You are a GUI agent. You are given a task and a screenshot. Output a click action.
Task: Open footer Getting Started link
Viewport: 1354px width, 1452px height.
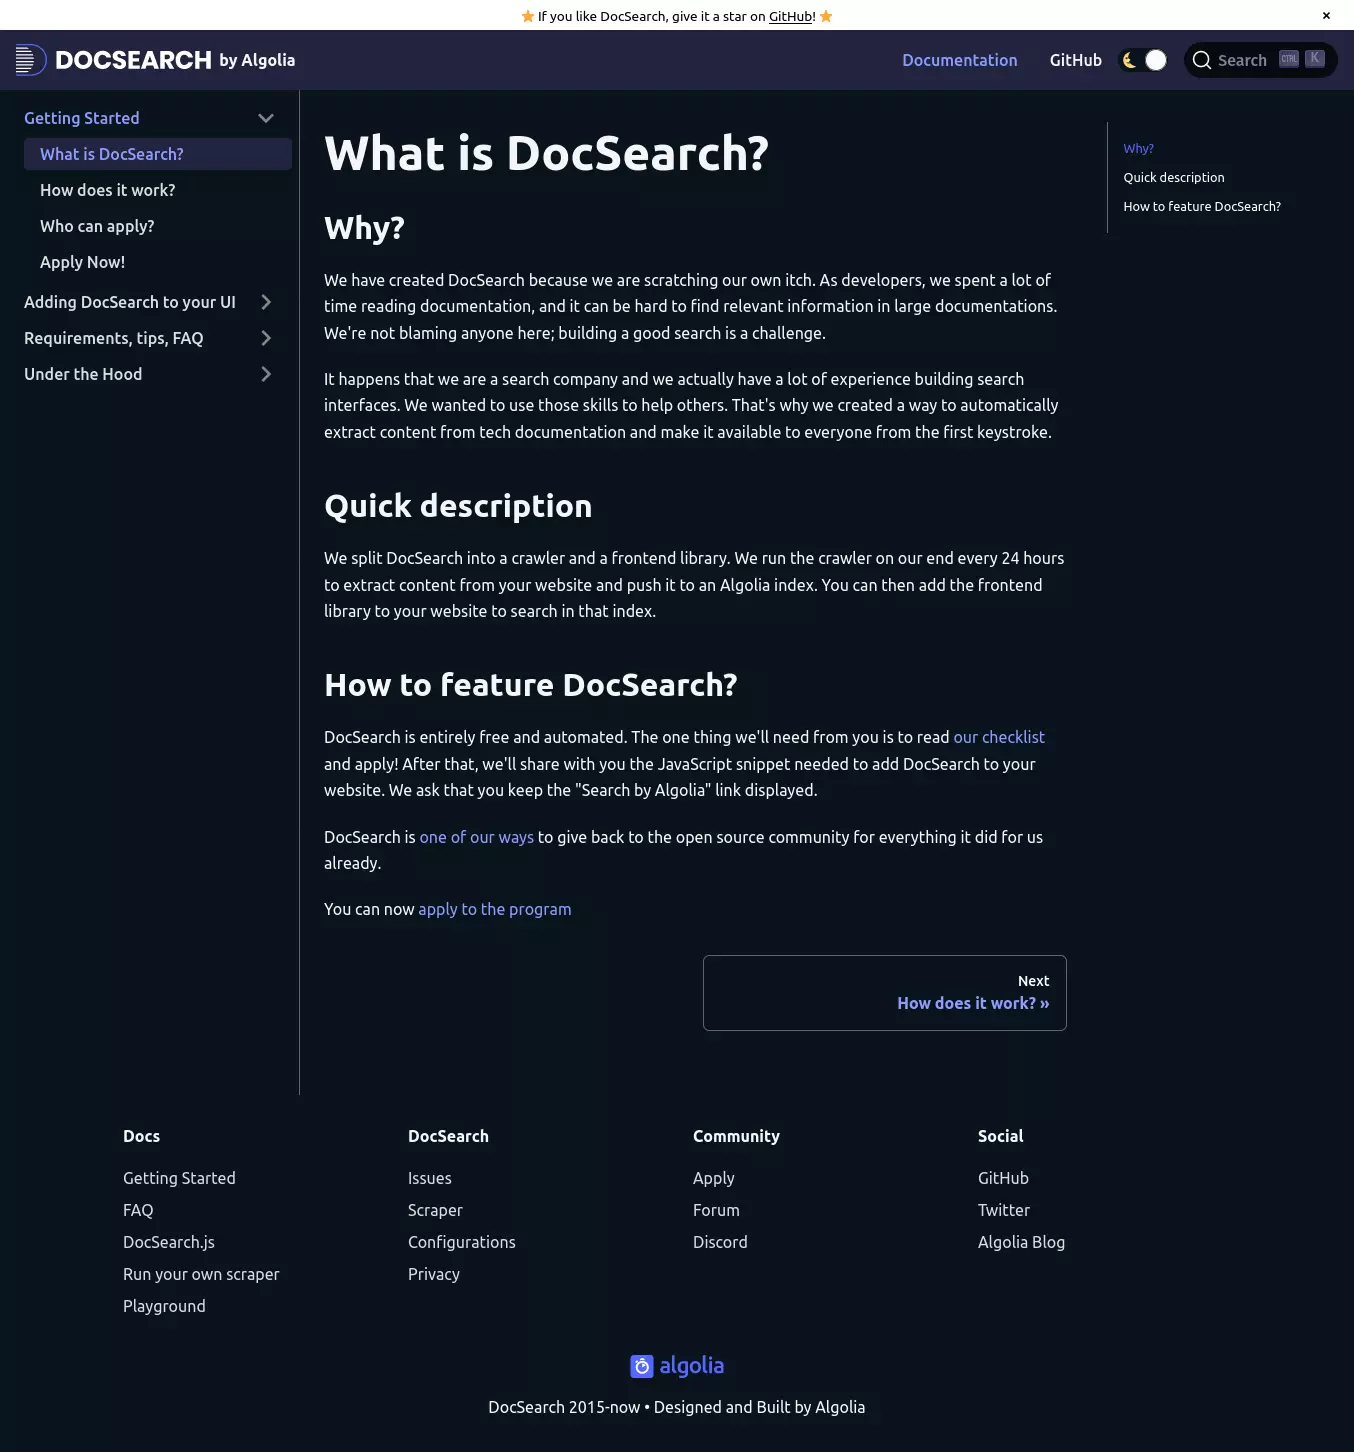(179, 1178)
